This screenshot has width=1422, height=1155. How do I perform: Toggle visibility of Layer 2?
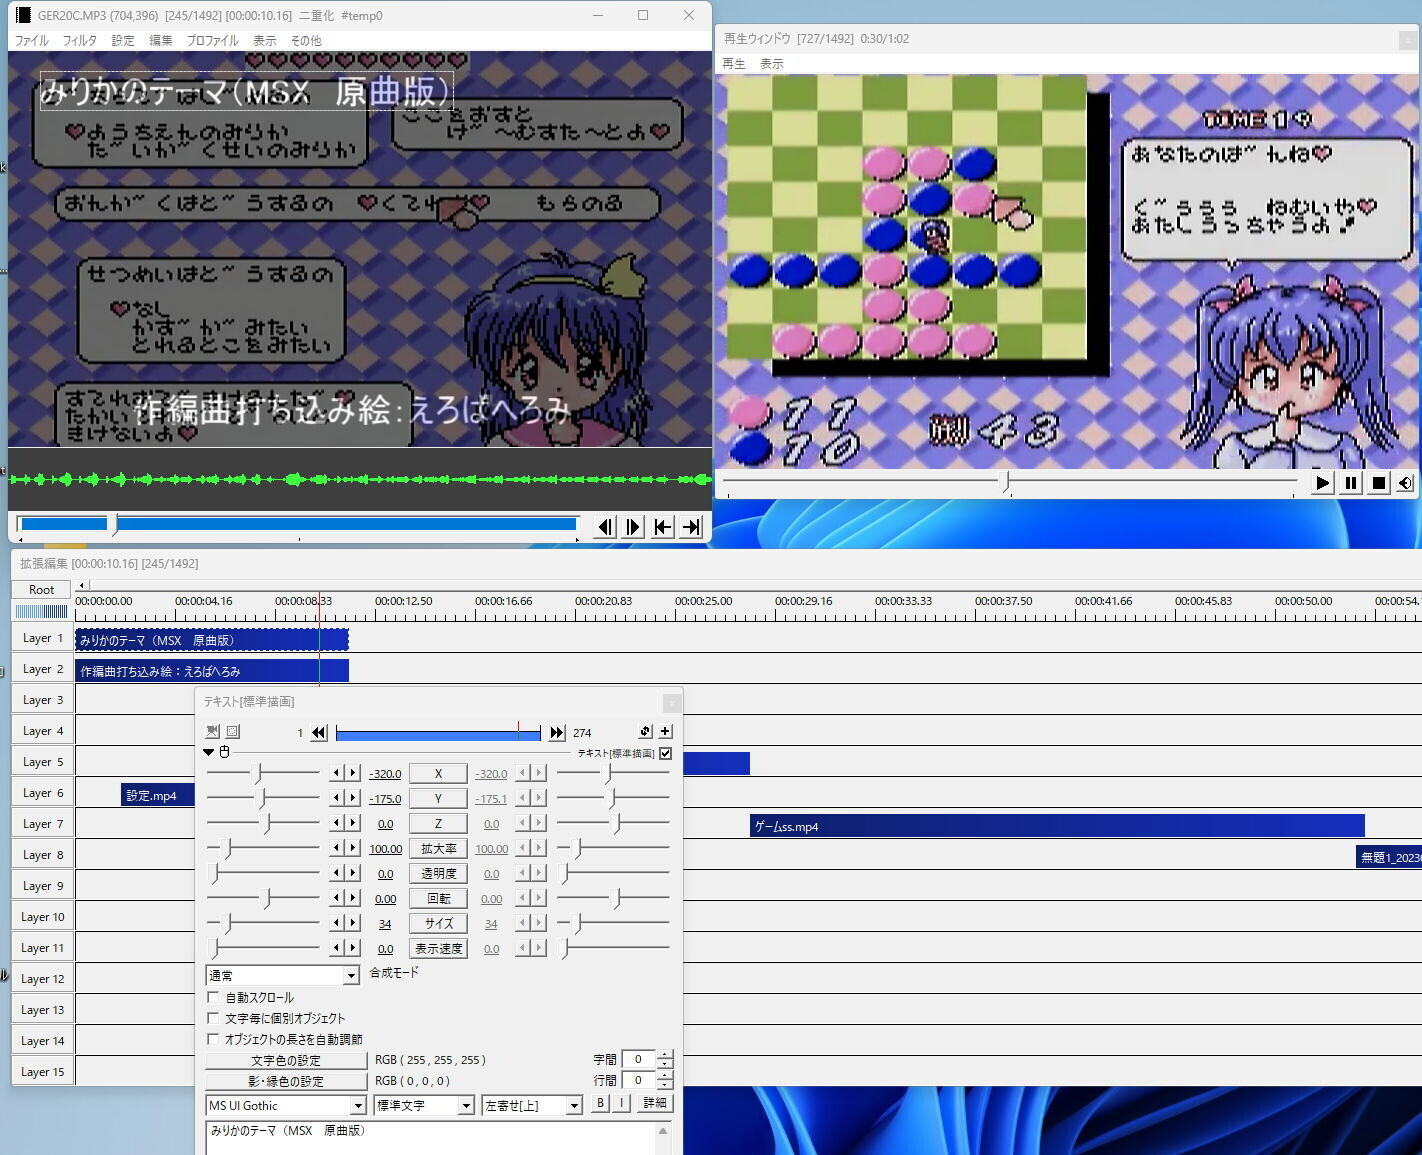(x=42, y=669)
